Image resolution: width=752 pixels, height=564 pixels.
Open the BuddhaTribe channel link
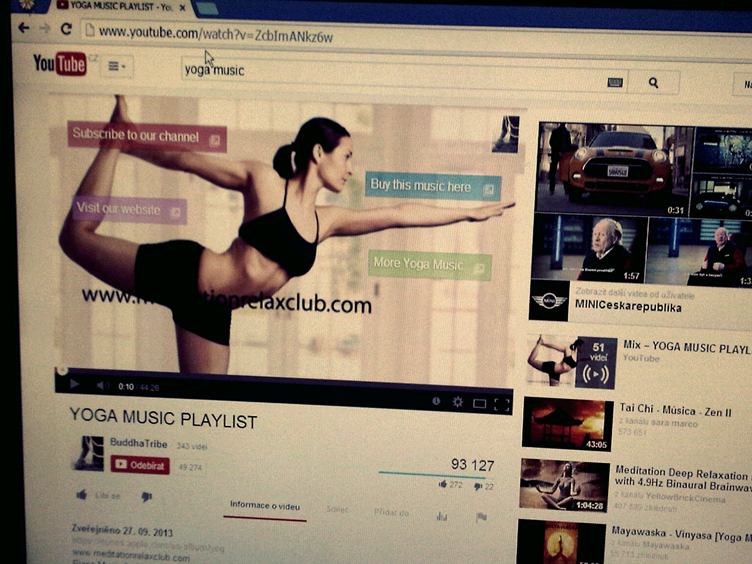[x=138, y=443]
